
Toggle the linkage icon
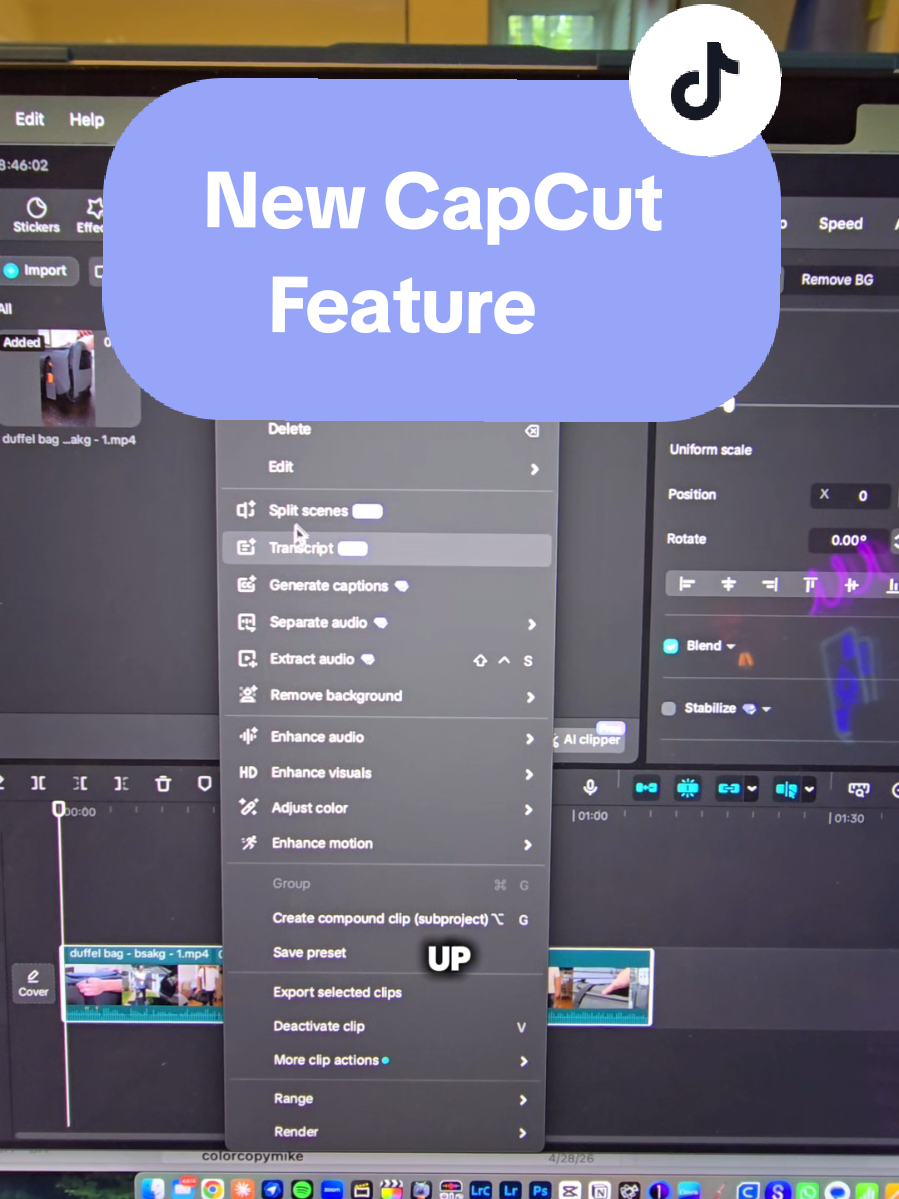coord(729,788)
